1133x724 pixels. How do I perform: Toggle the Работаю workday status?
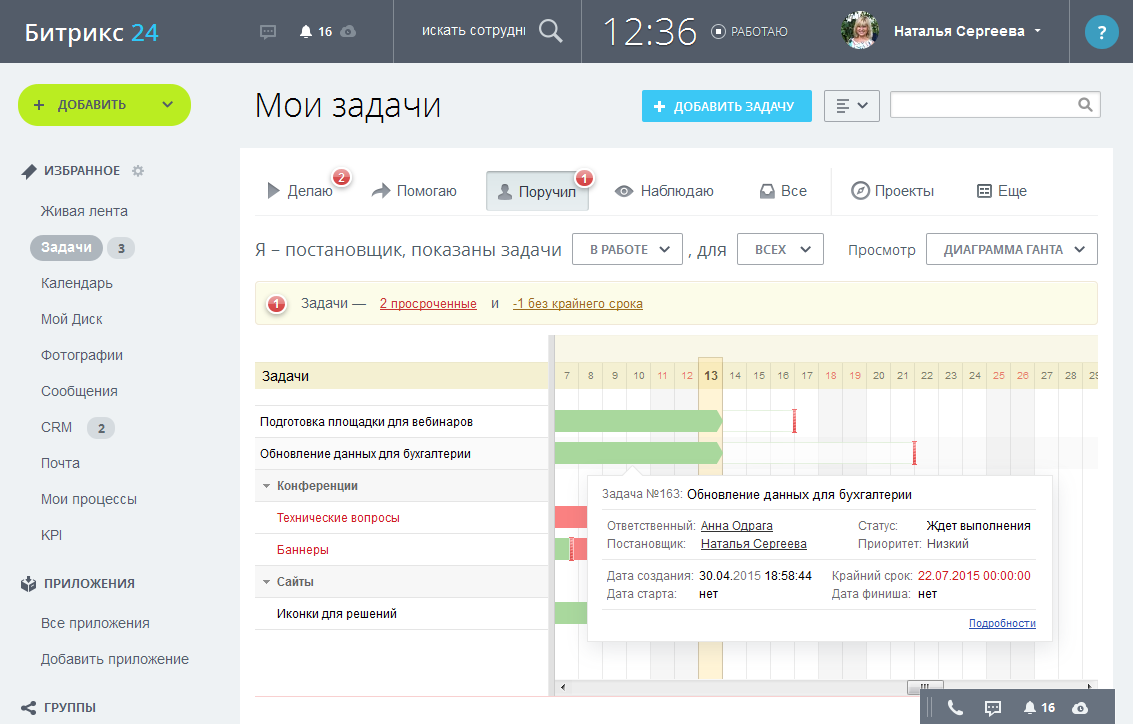click(x=750, y=31)
